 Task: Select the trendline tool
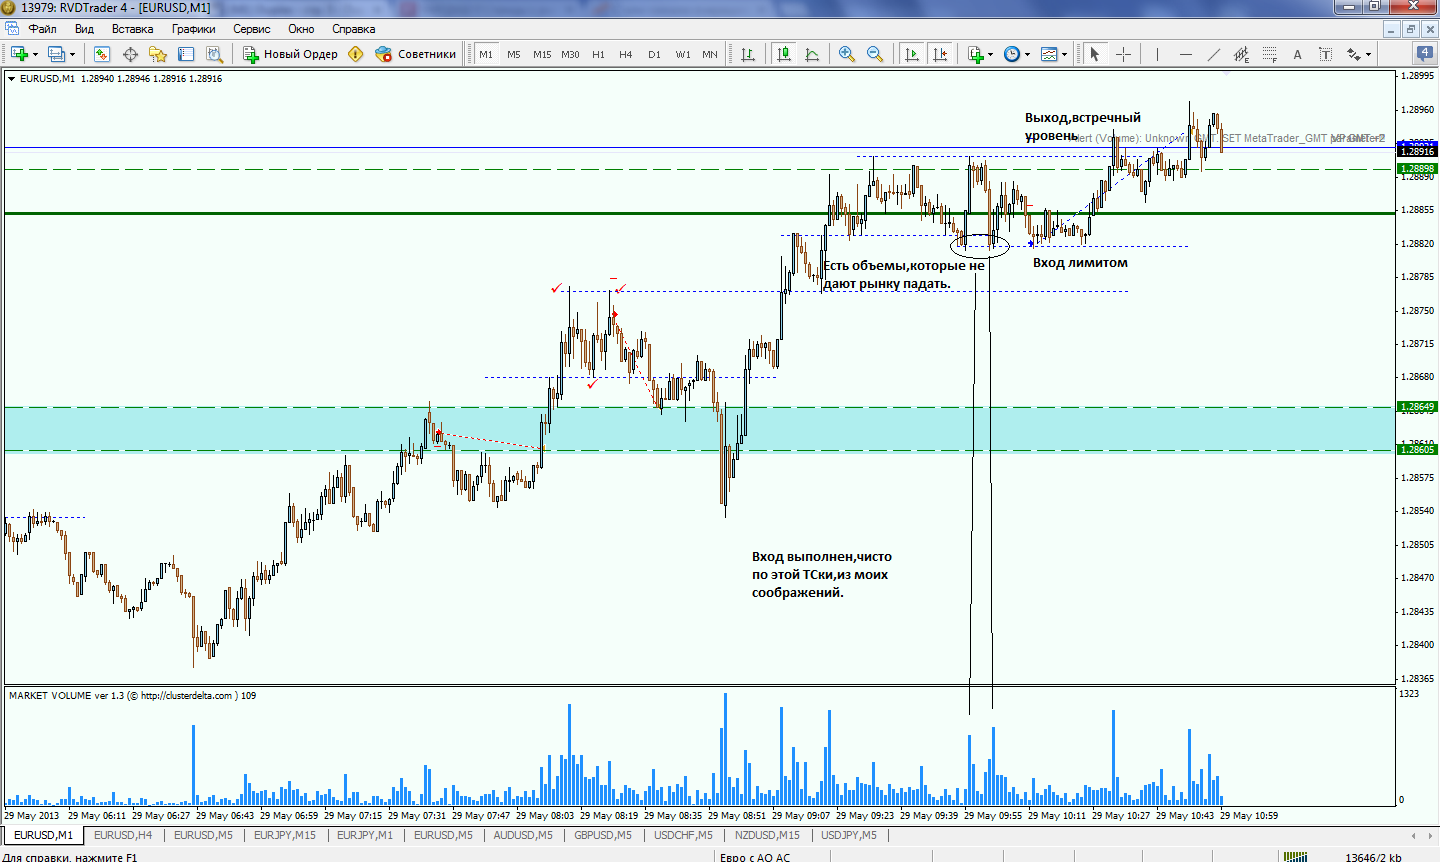click(x=1214, y=54)
